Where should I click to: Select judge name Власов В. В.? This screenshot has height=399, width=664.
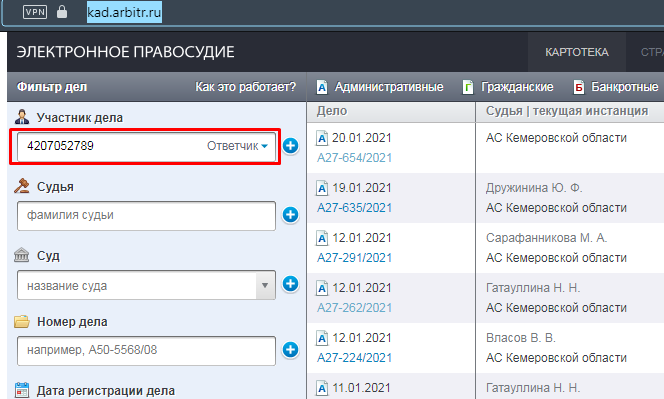tap(520, 338)
